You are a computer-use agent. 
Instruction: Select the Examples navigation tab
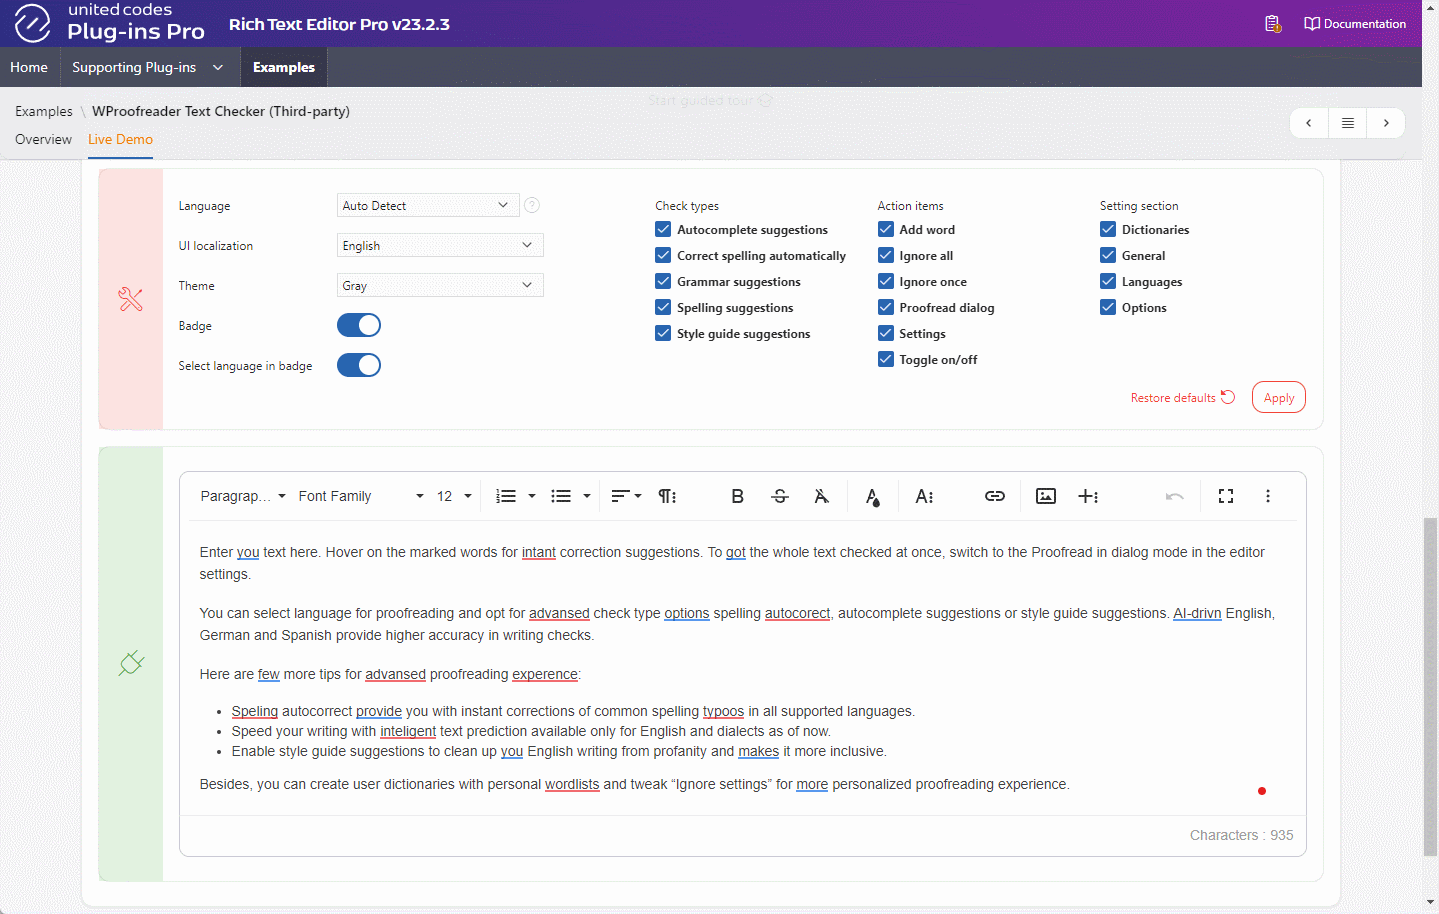[284, 67]
